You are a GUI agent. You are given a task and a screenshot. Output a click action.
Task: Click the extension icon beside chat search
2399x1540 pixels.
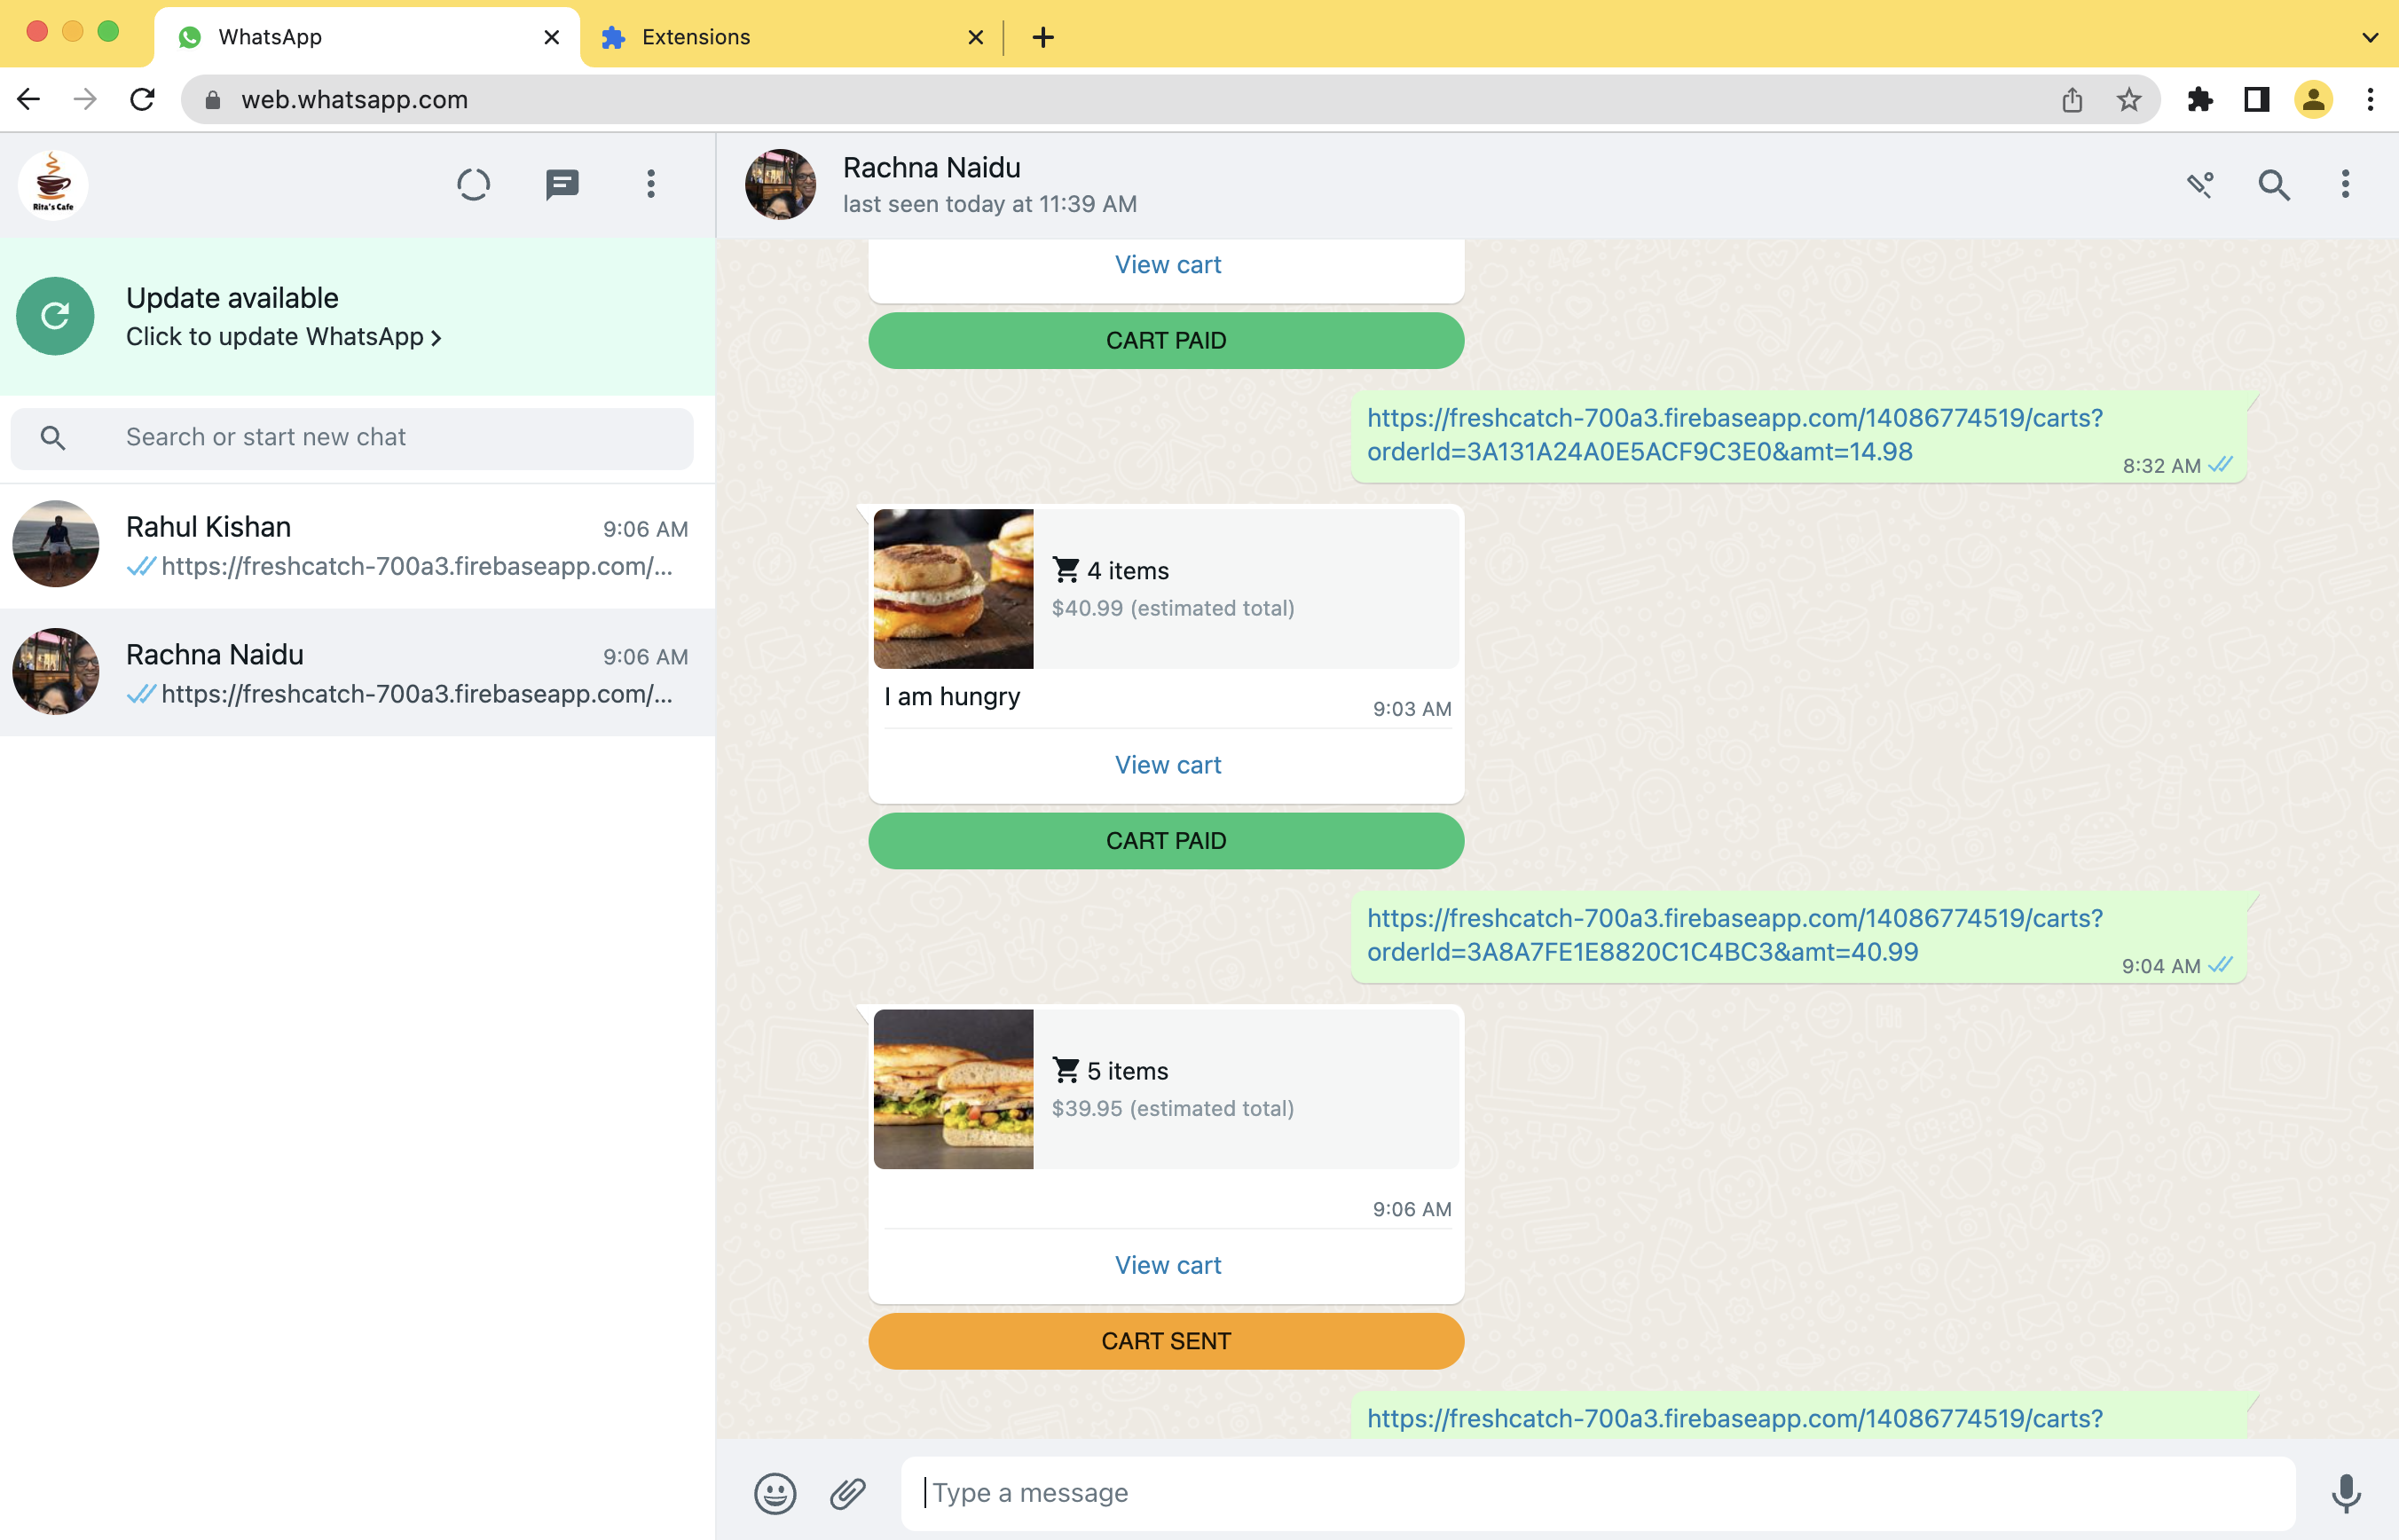point(2199,184)
